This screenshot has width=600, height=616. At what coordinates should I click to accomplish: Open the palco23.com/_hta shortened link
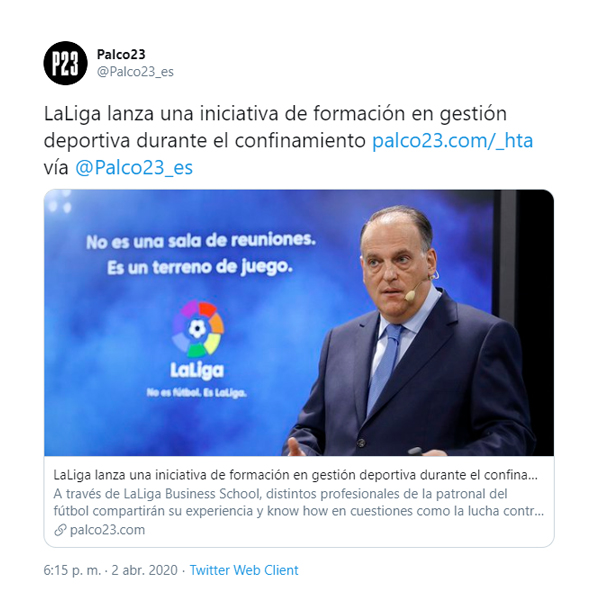452,140
